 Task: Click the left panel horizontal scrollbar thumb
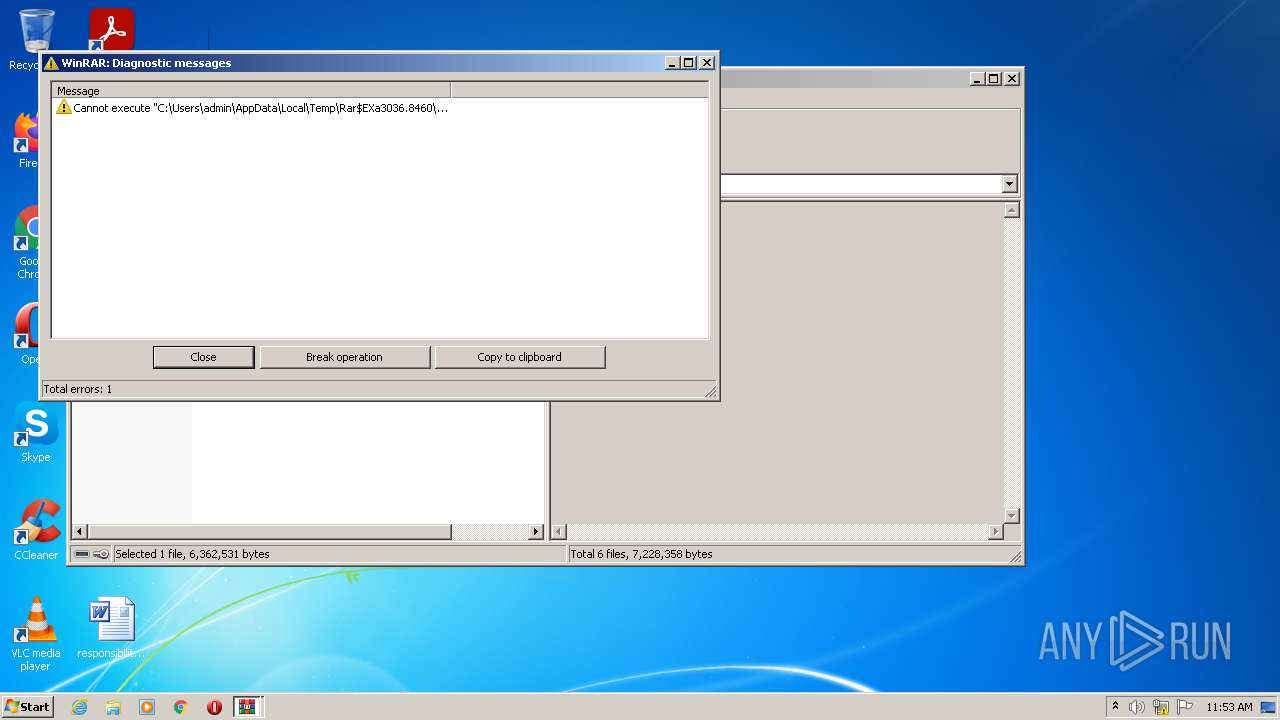270,532
